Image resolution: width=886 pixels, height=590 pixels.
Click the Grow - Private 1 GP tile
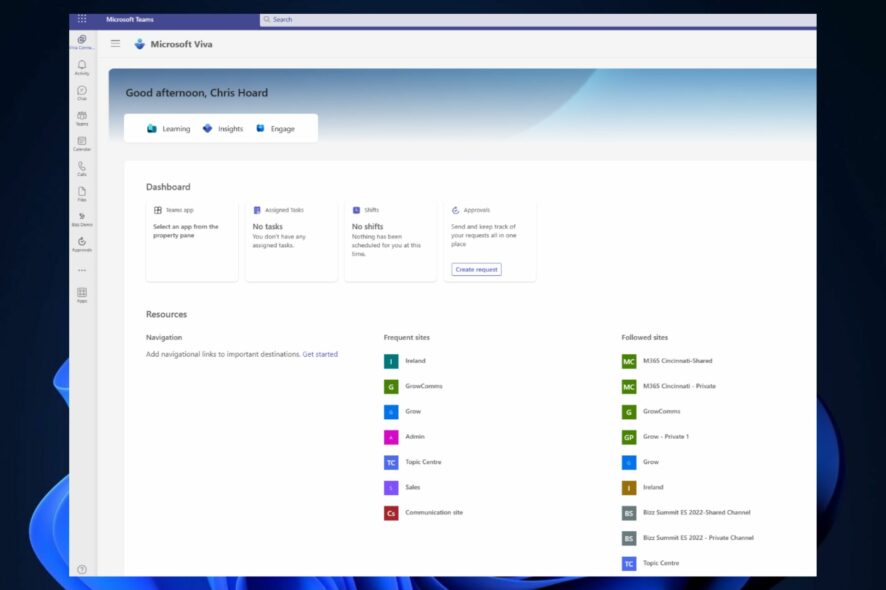click(x=629, y=437)
